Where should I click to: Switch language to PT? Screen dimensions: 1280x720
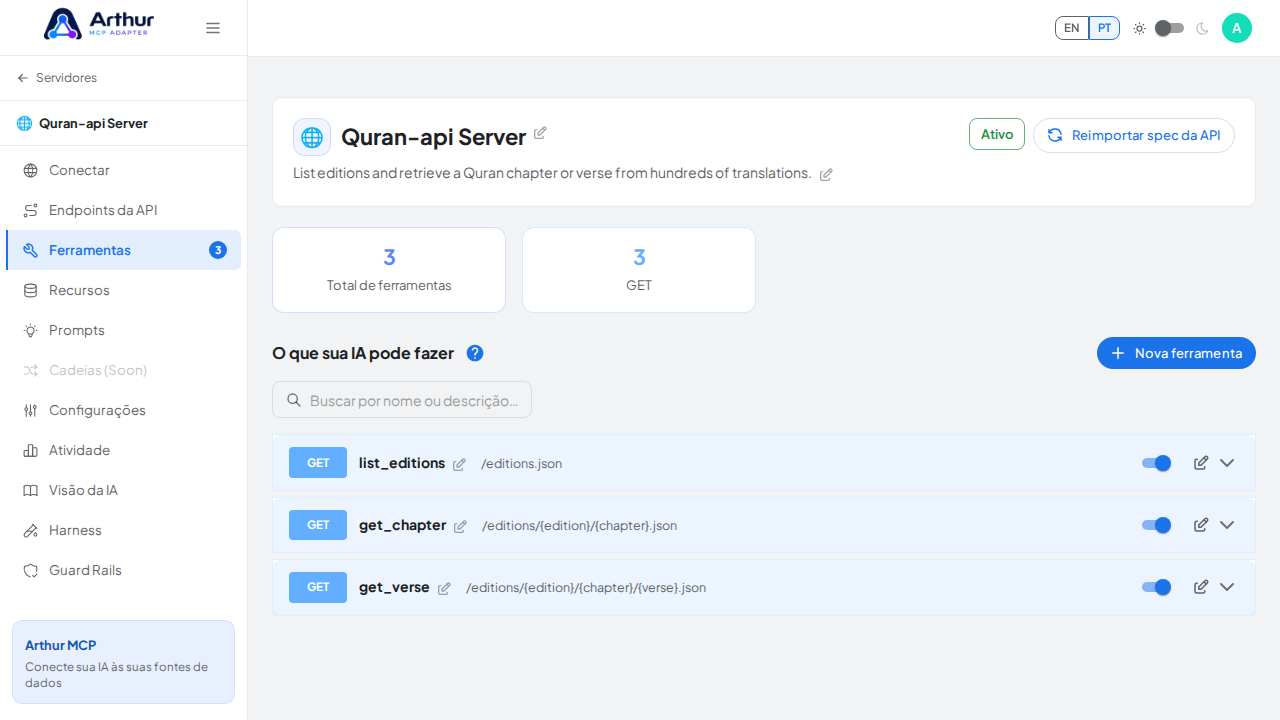point(1104,28)
